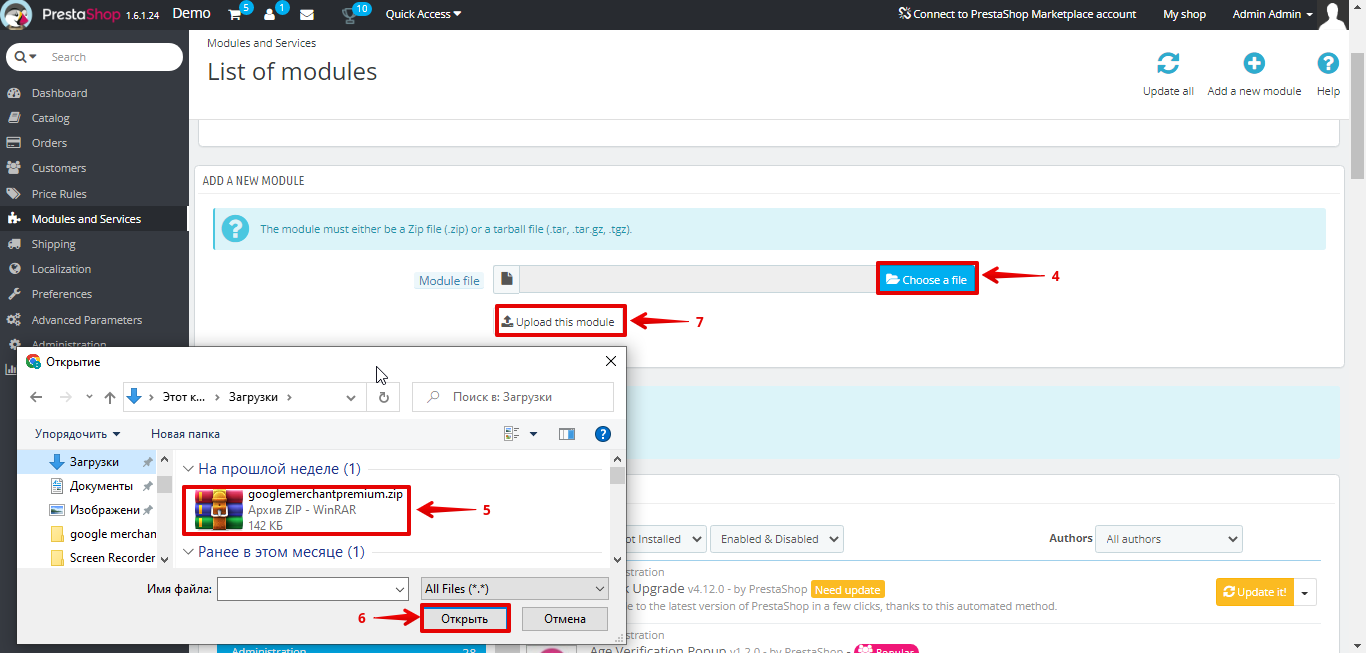Open the trophy achievements icon
Image resolution: width=1366 pixels, height=653 pixels.
pos(348,15)
